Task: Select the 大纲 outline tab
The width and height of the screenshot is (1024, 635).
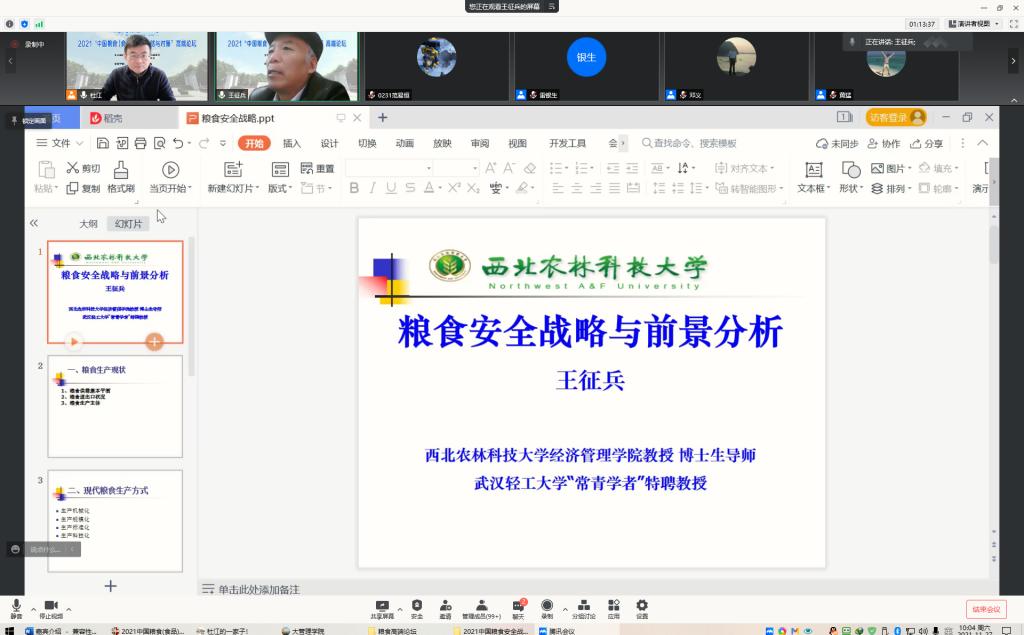Action: (89, 224)
